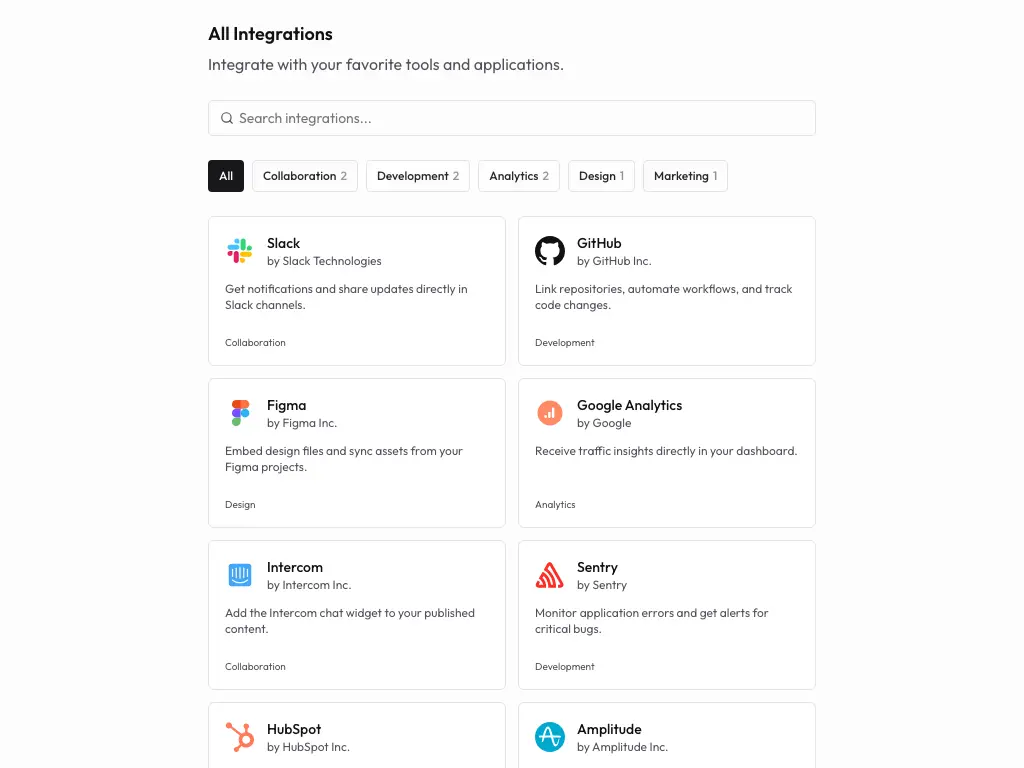Viewport: 1024px width, 768px height.
Task: Click the Sentry logo icon
Action: [x=550, y=575]
